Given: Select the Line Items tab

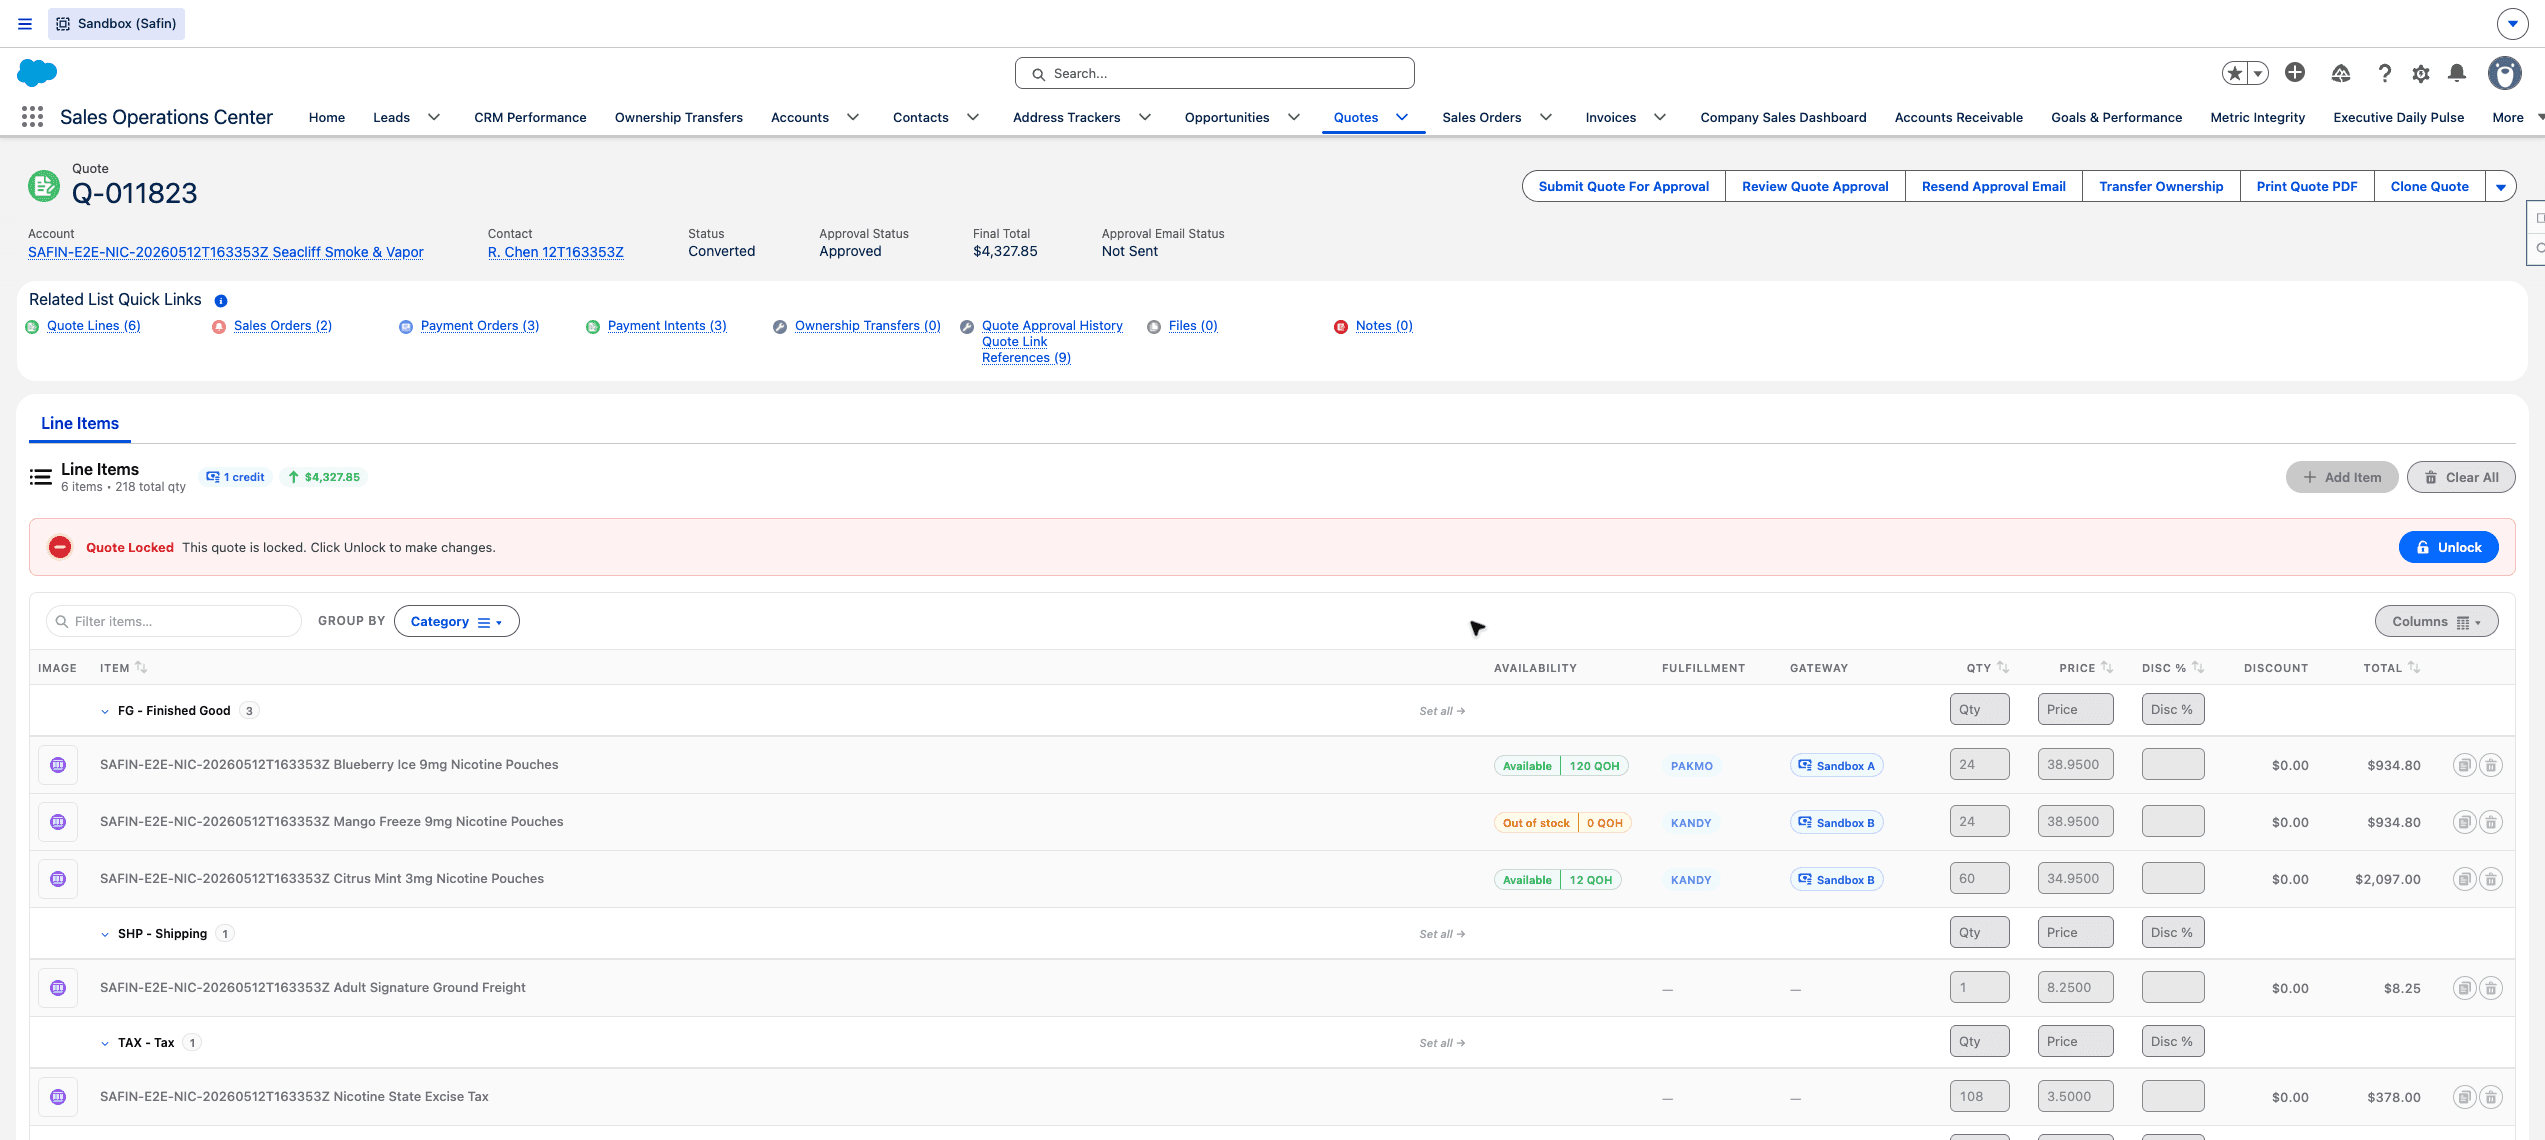Looking at the screenshot, I should click(80, 423).
